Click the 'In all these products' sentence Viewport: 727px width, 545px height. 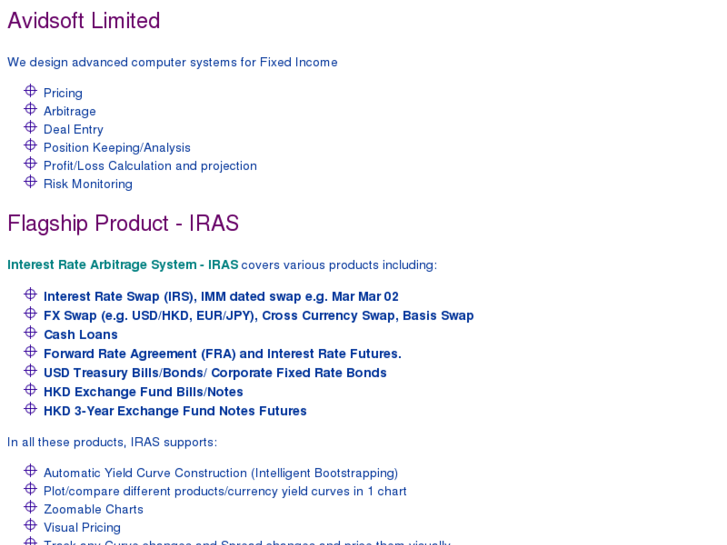(x=112, y=442)
